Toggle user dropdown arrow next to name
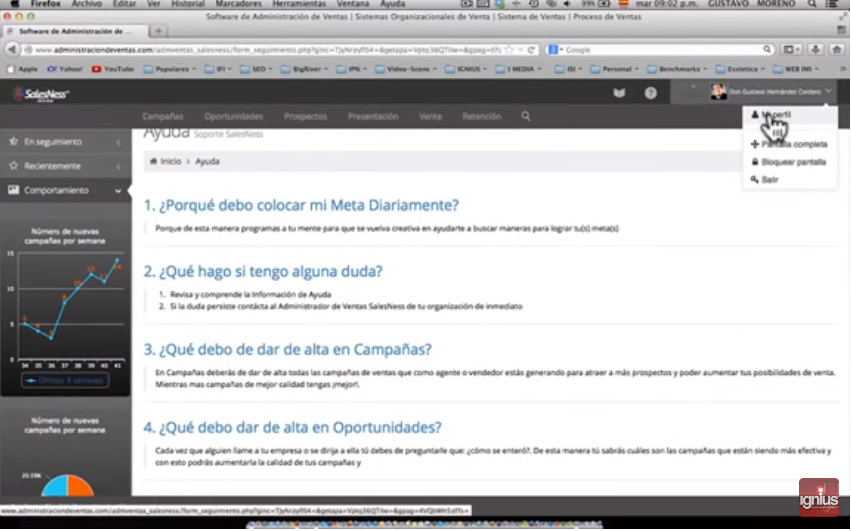This screenshot has width=851, height=531. (829, 92)
